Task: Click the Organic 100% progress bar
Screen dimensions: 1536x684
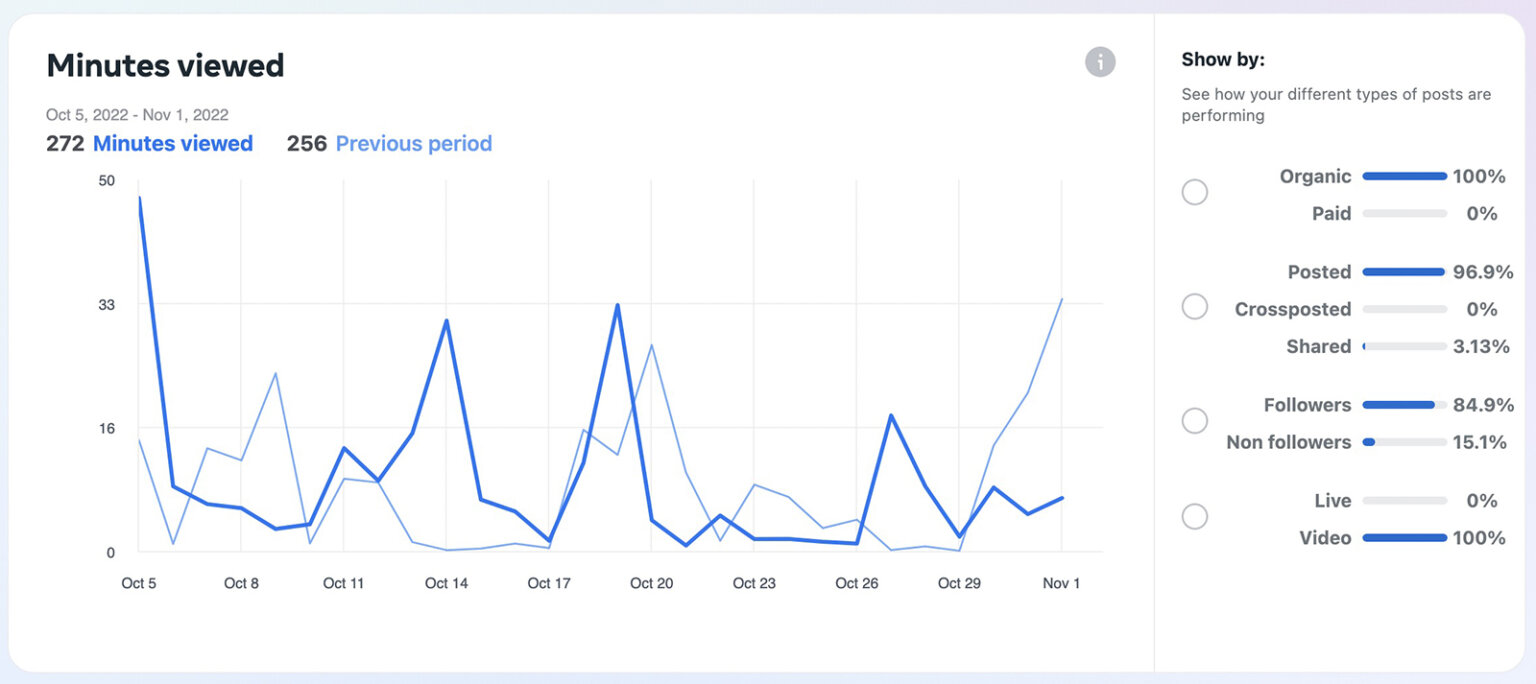Action: coord(1404,176)
